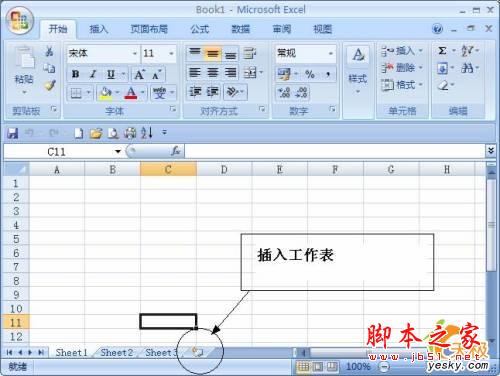This screenshot has height=376, width=500.
Task: Expand the formula bar
Action: [490, 151]
